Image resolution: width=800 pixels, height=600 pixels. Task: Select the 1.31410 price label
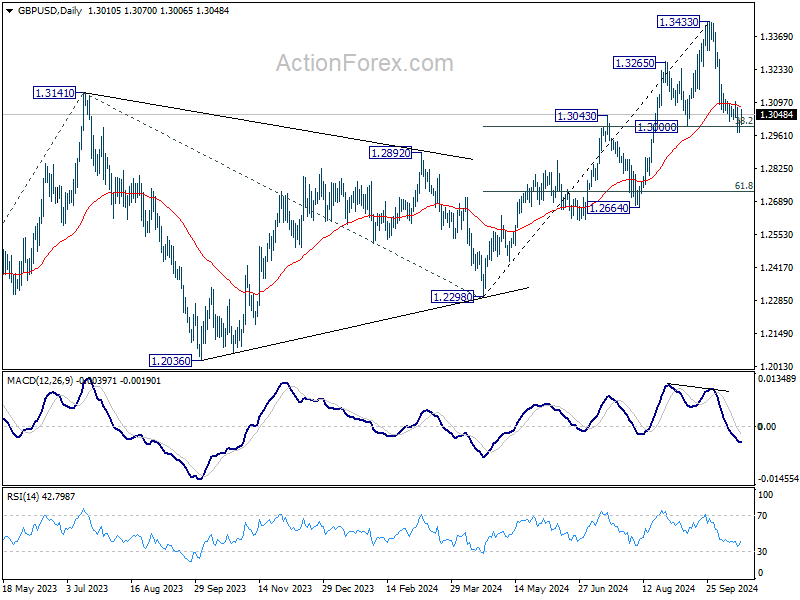coord(55,93)
